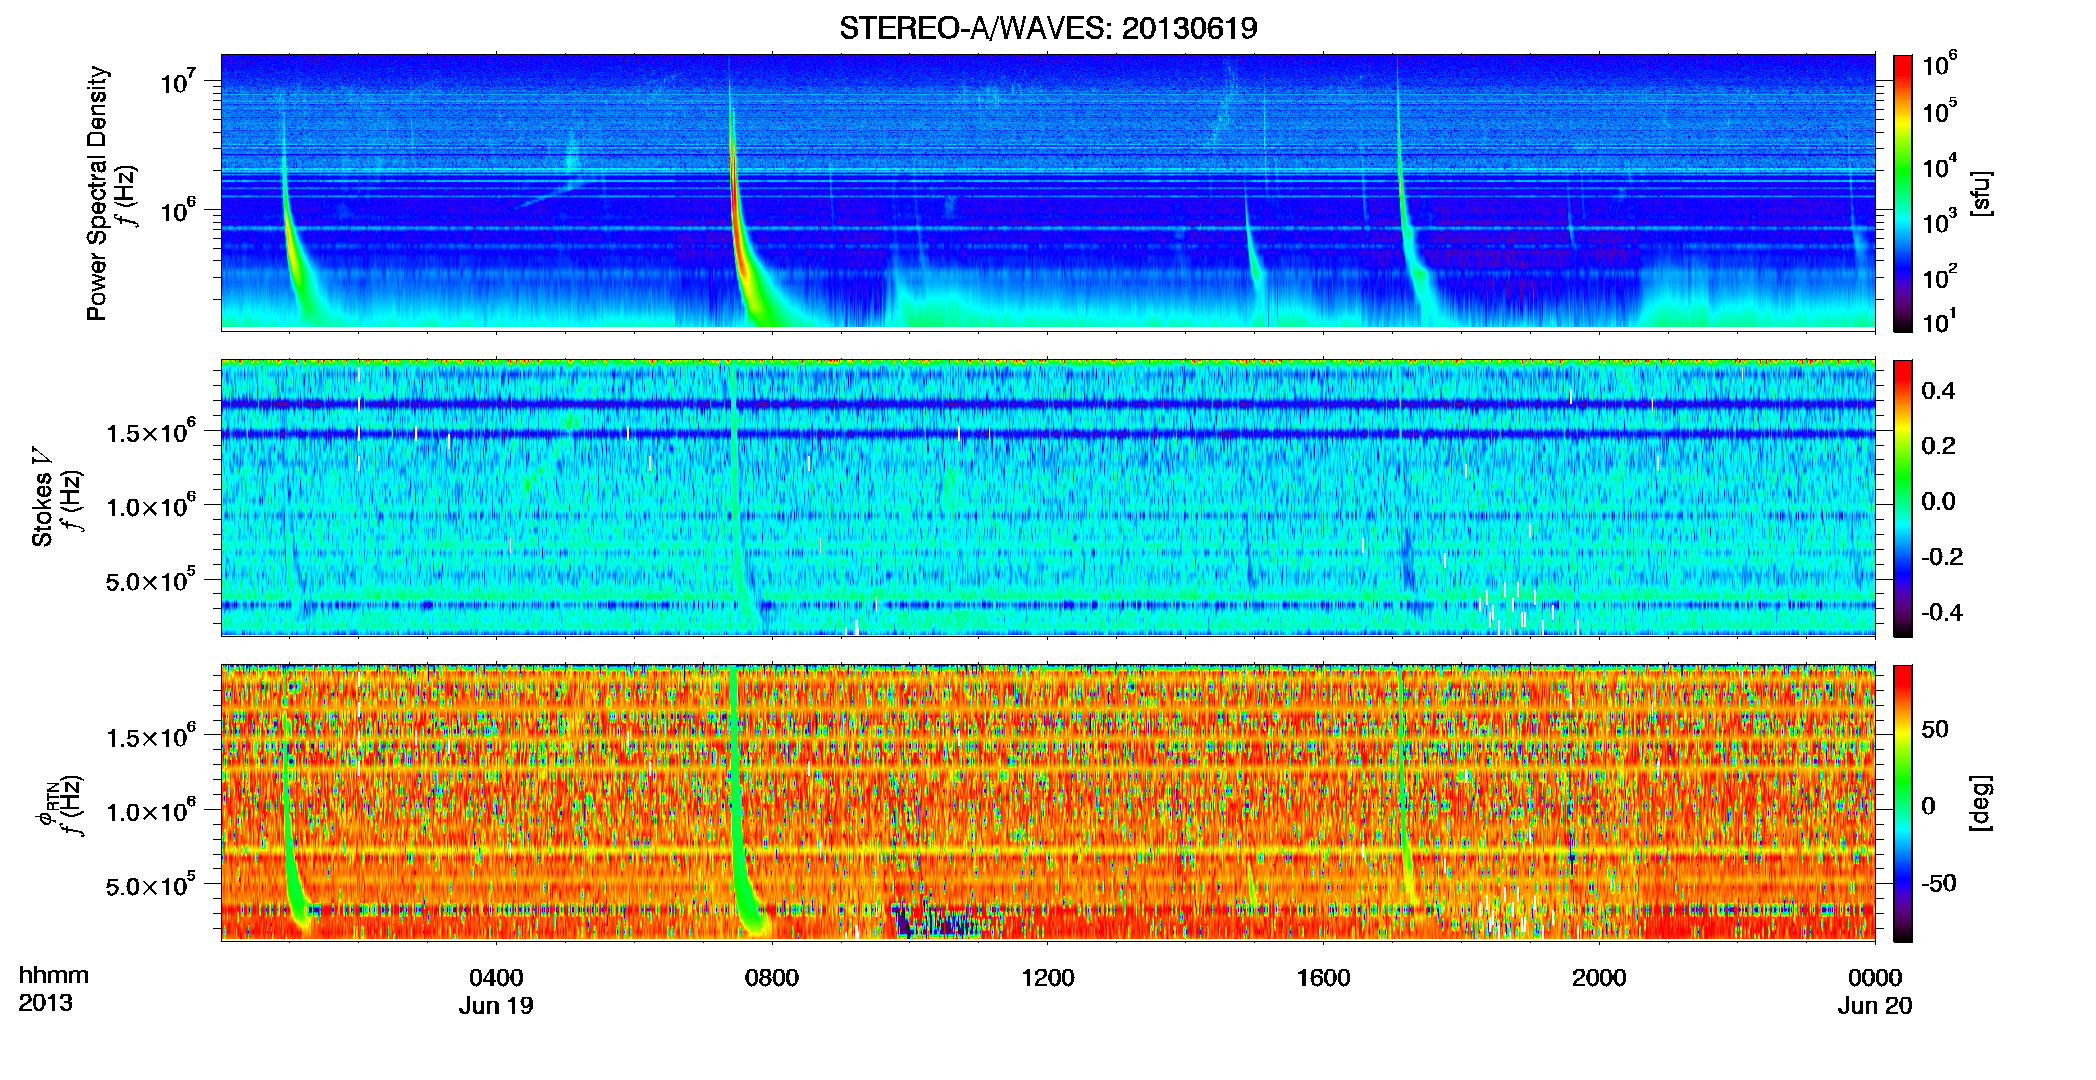Screen dimensions: 2096x1080
Task: Select the Power Spectral Density axis label
Action: (x=97, y=193)
